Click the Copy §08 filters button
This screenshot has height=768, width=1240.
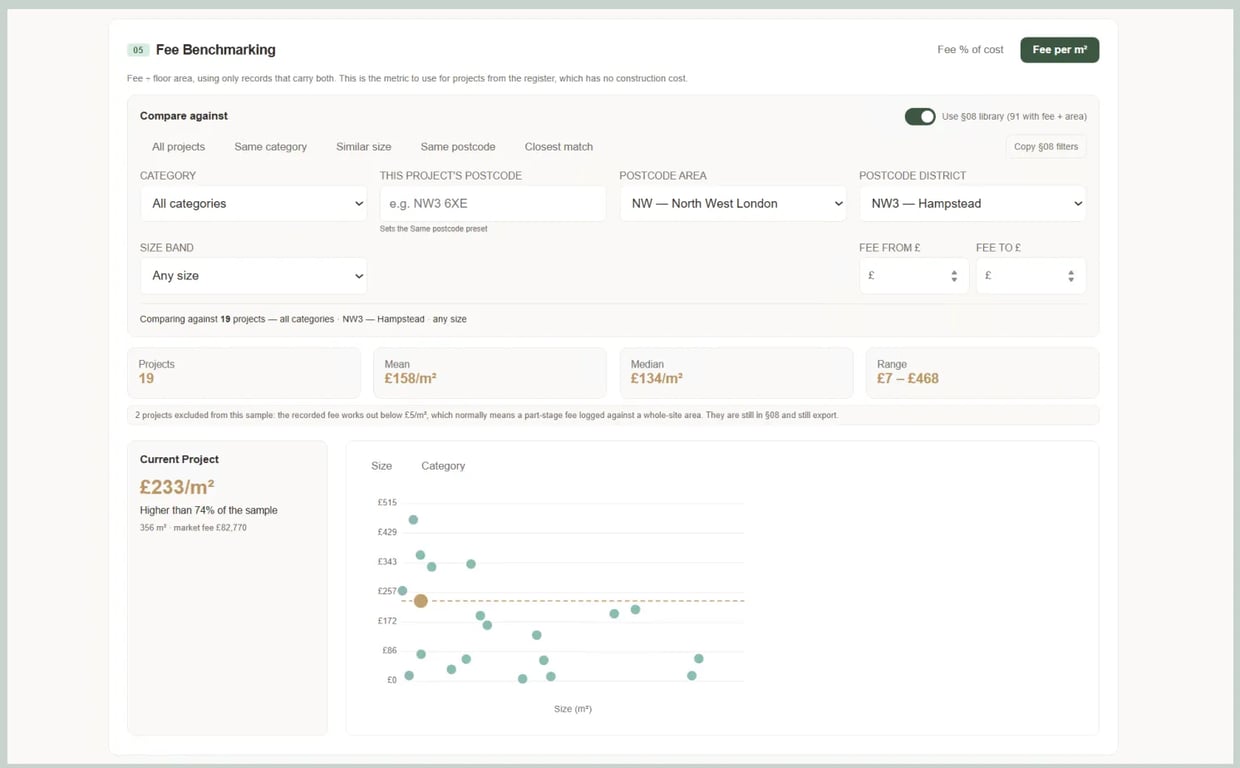tap(1045, 147)
